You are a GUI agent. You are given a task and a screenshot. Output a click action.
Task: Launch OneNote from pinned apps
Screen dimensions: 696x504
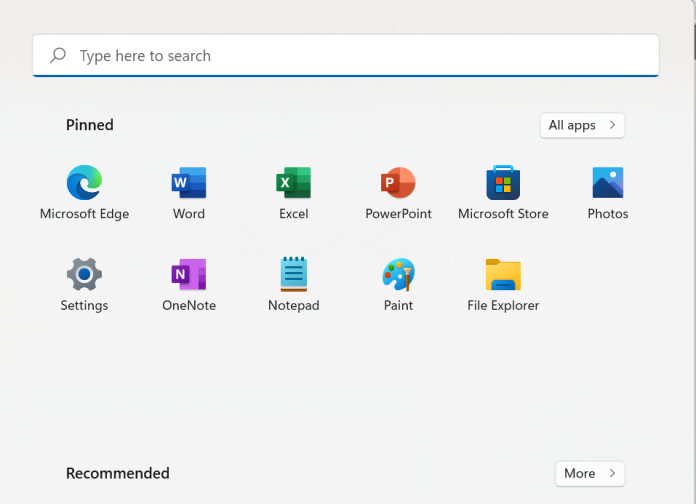point(189,274)
